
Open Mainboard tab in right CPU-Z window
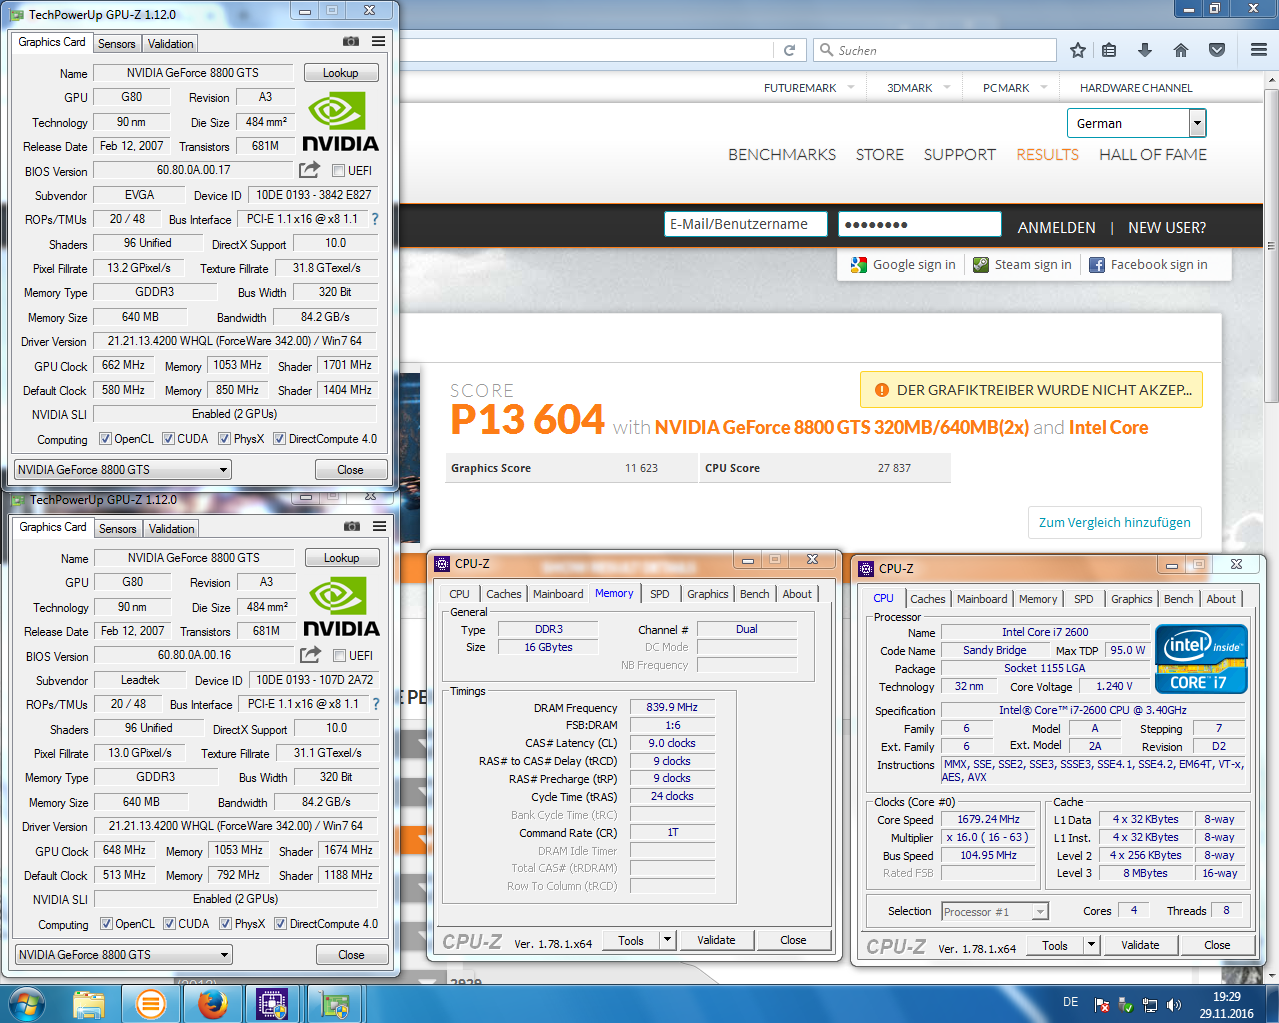pos(982,599)
